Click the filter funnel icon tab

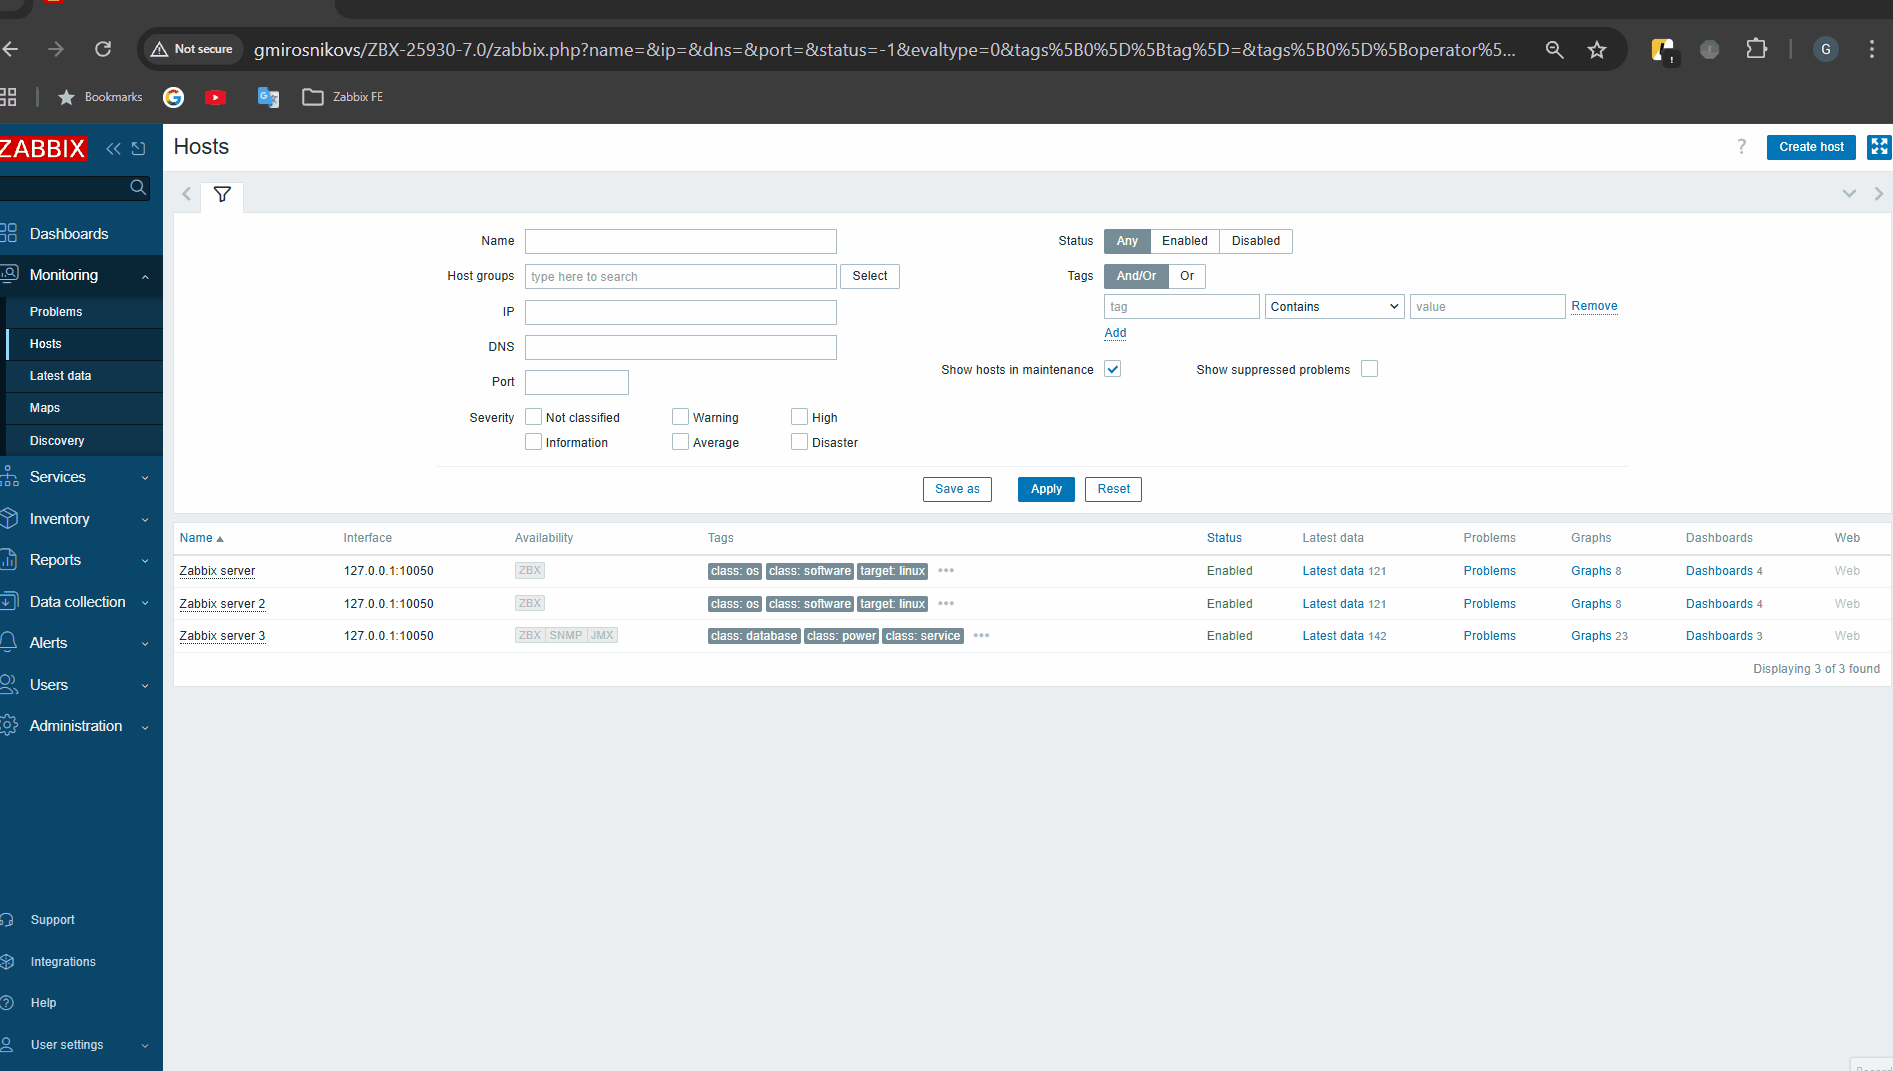pos(222,194)
